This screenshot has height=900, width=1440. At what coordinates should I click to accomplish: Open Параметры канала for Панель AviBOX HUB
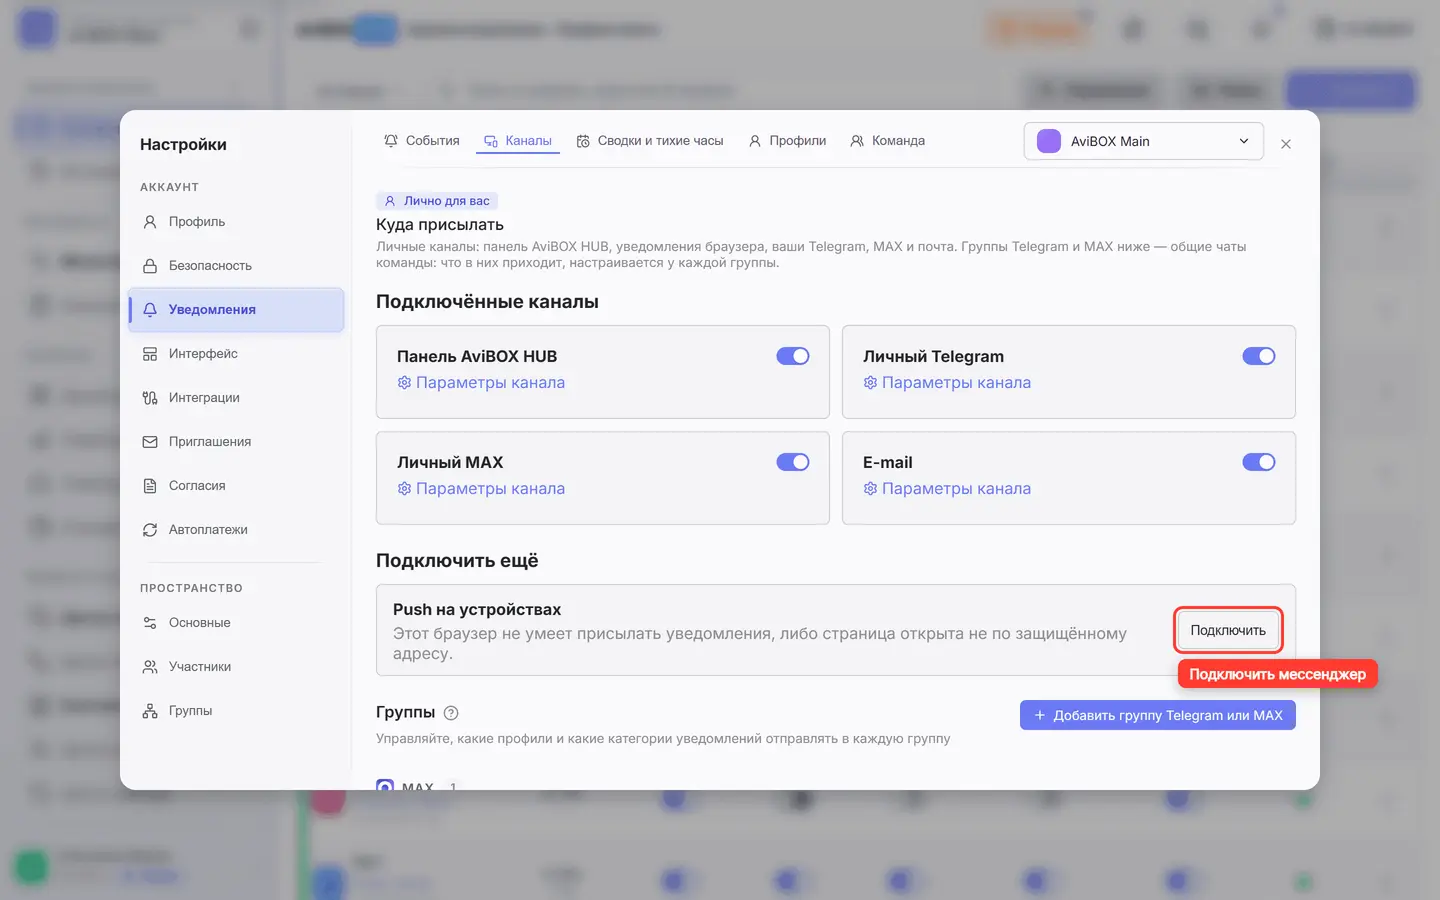(481, 383)
